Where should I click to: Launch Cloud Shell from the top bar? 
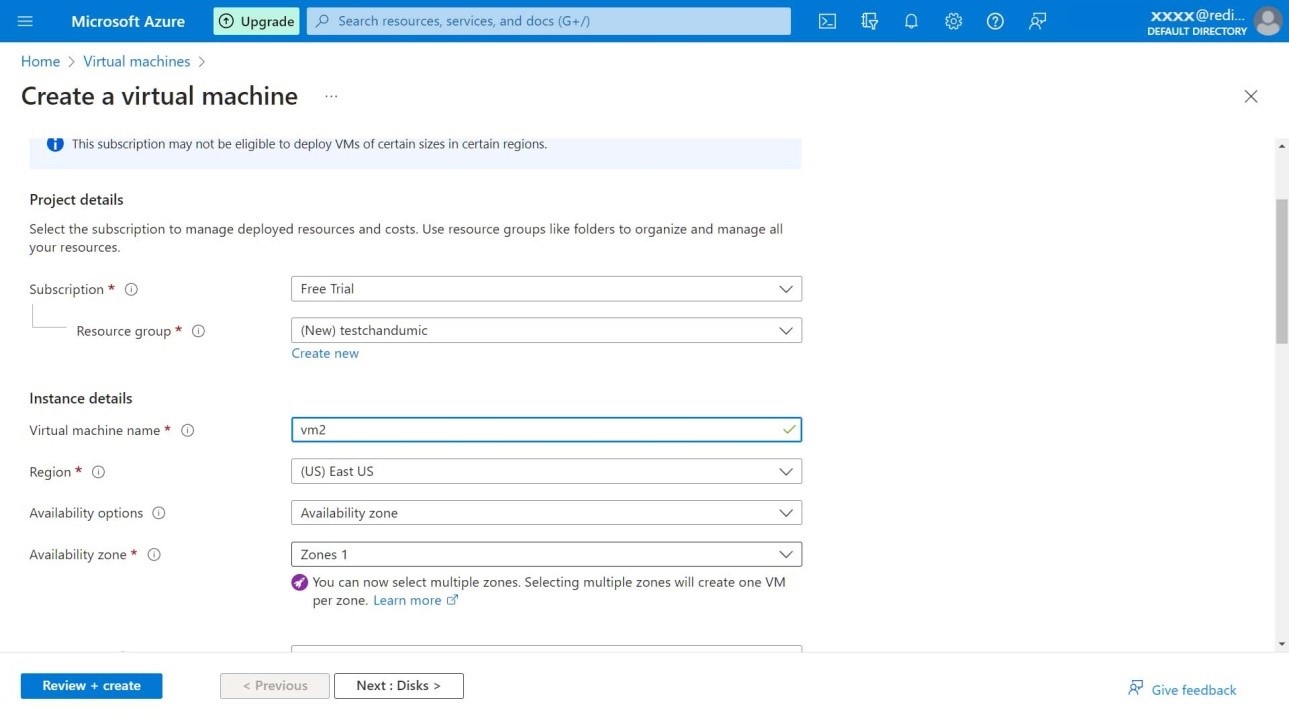pyautogui.click(x=827, y=21)
